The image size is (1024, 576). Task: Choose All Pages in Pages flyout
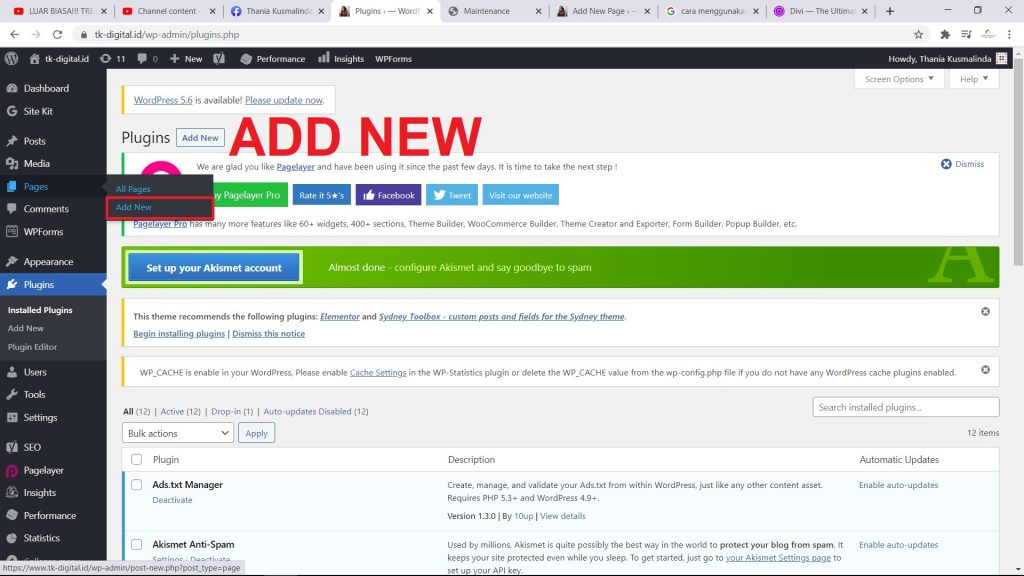133,189
